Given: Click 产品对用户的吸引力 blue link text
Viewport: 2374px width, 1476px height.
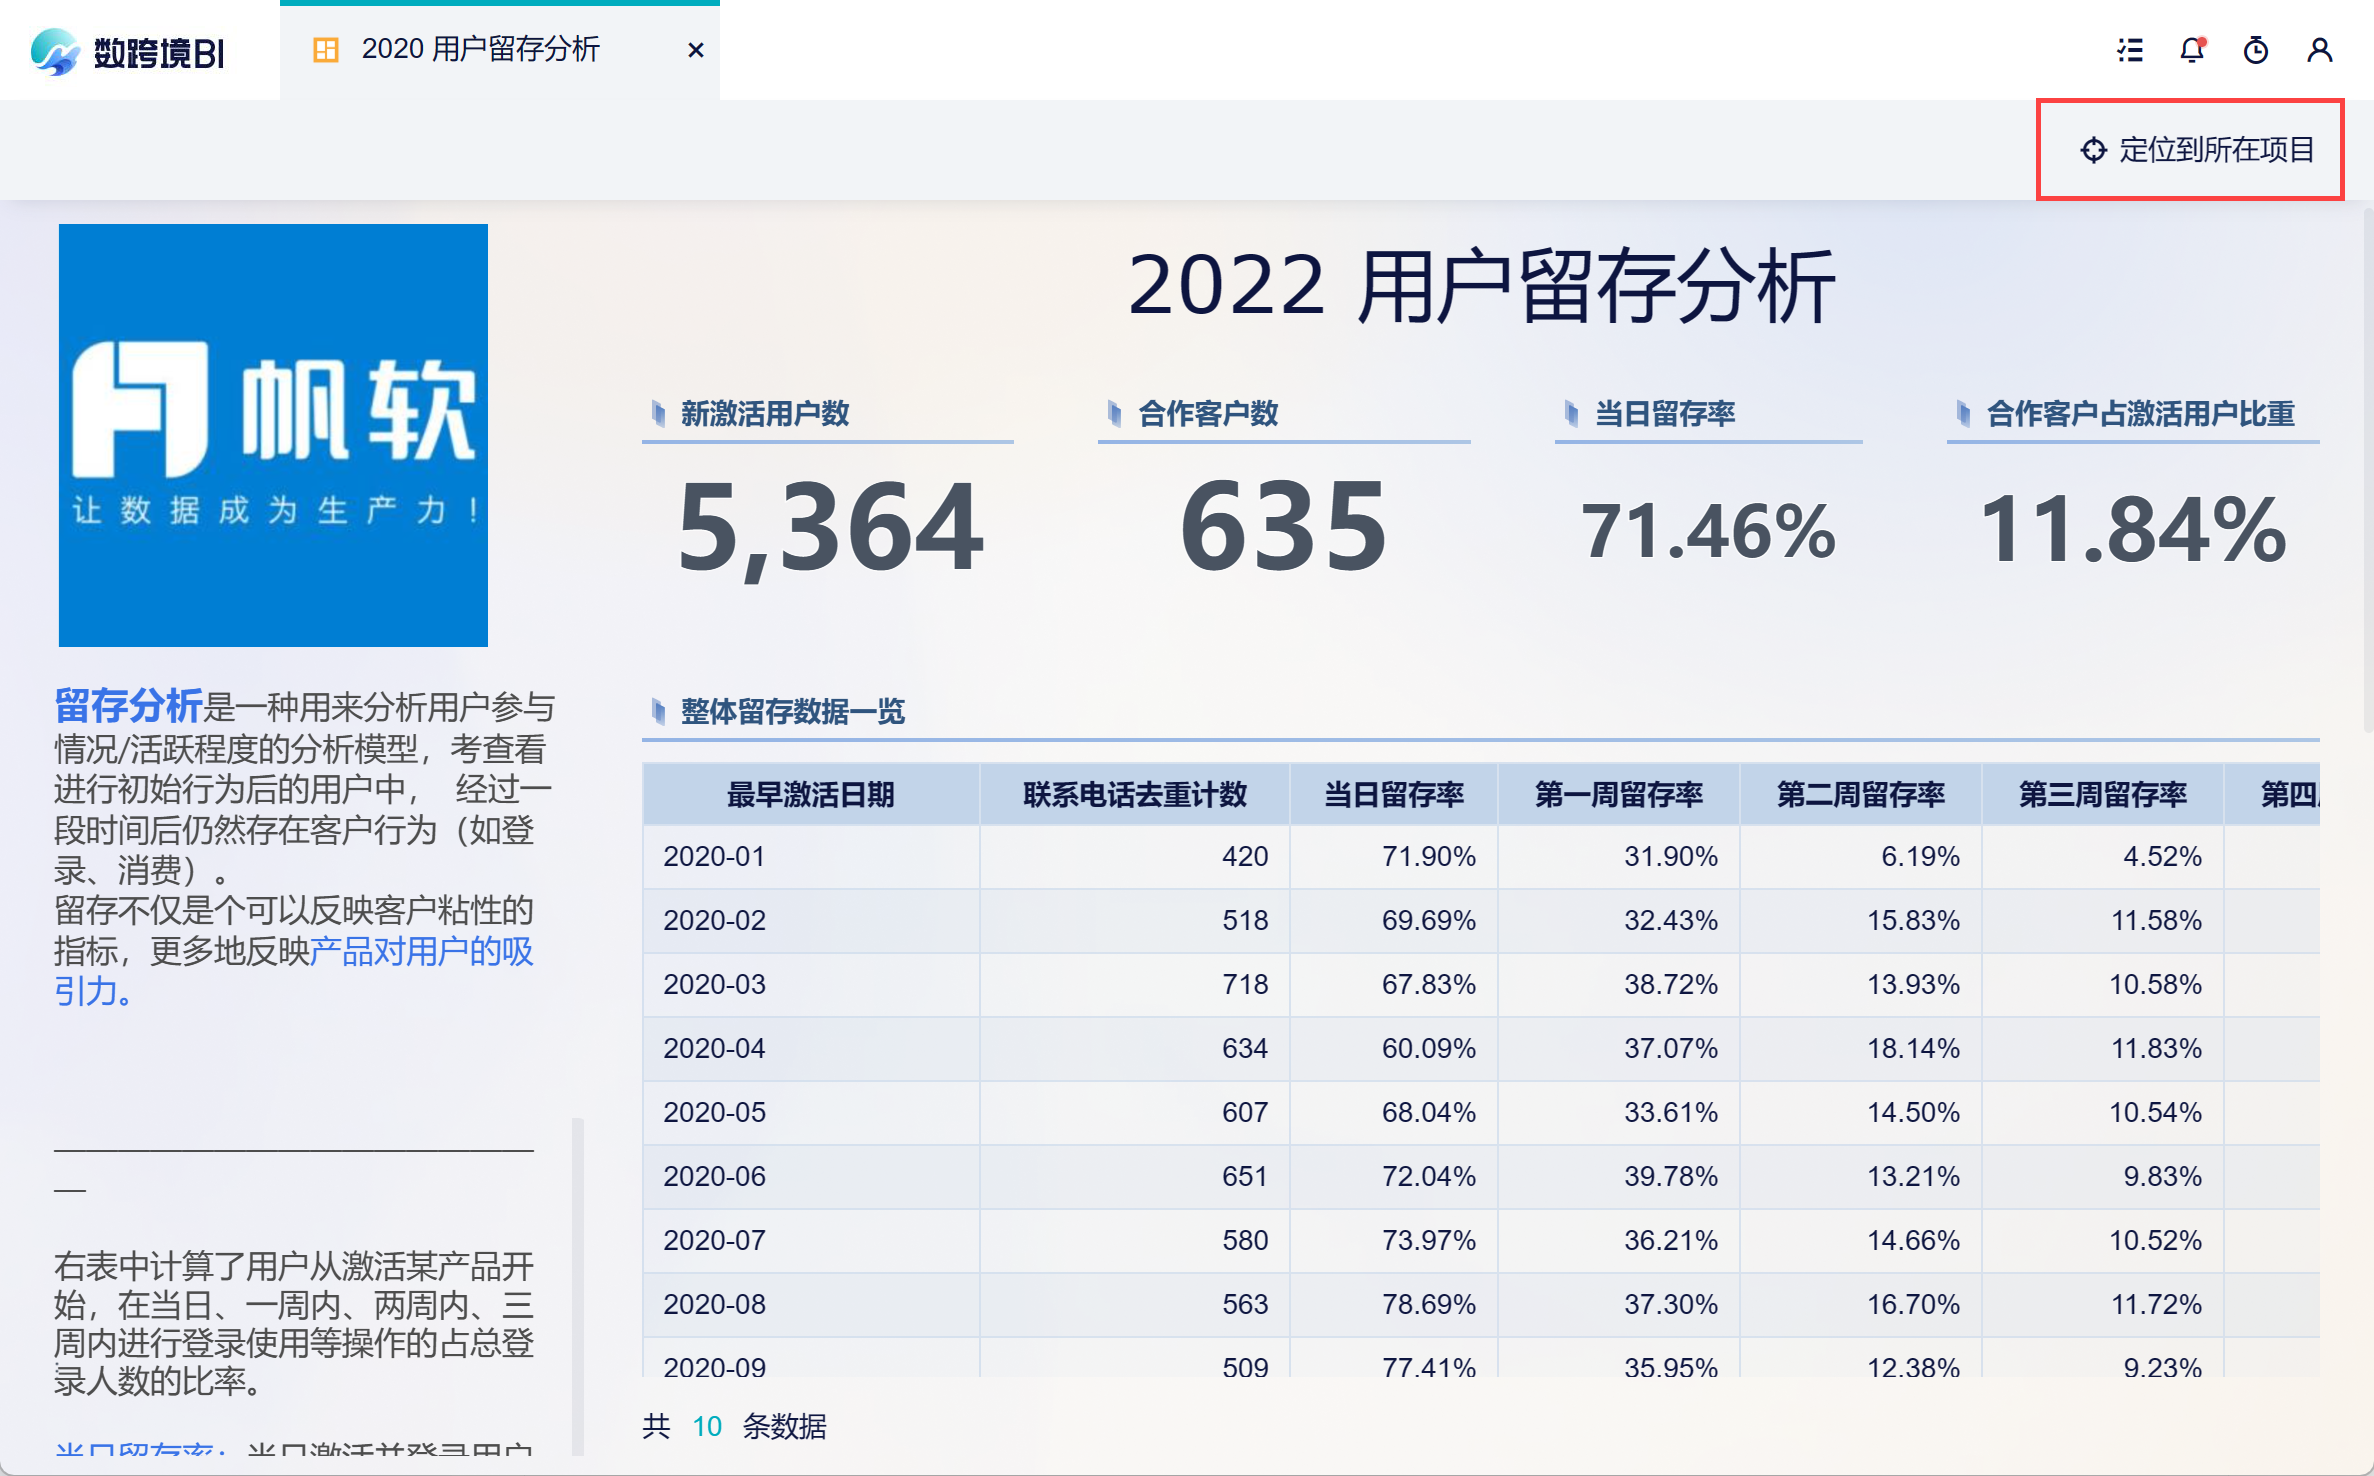Looking at the screenshot, I should tap(420, 951).
